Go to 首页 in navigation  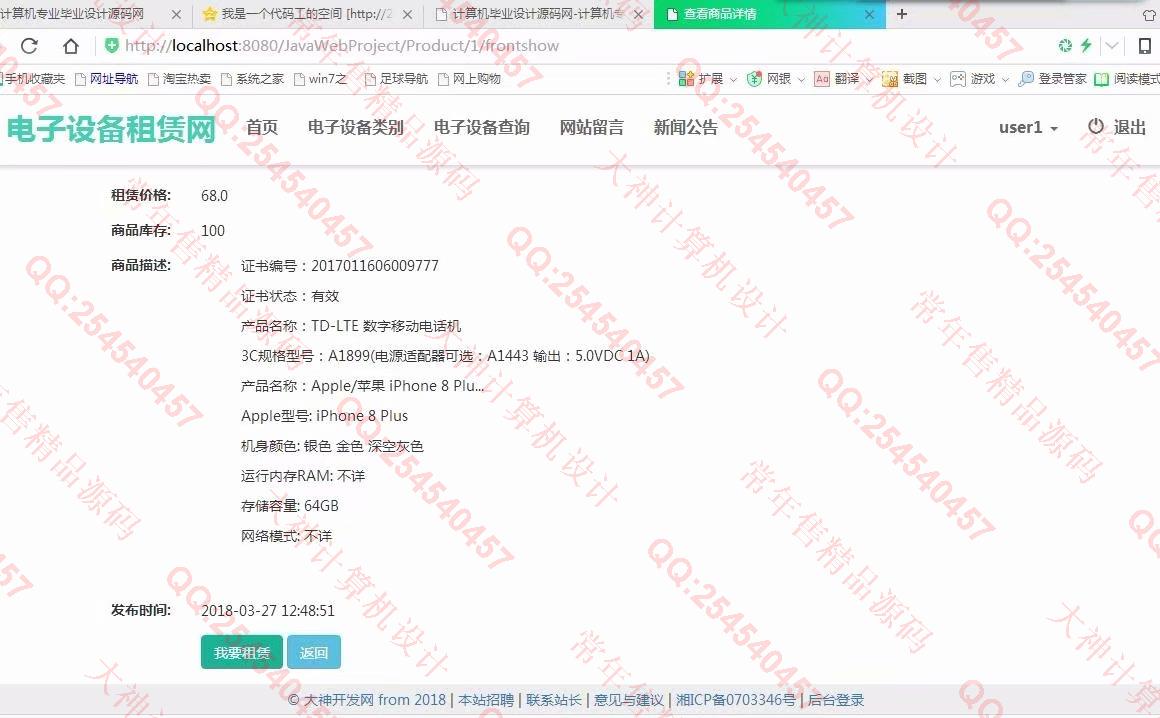[262, 127]
